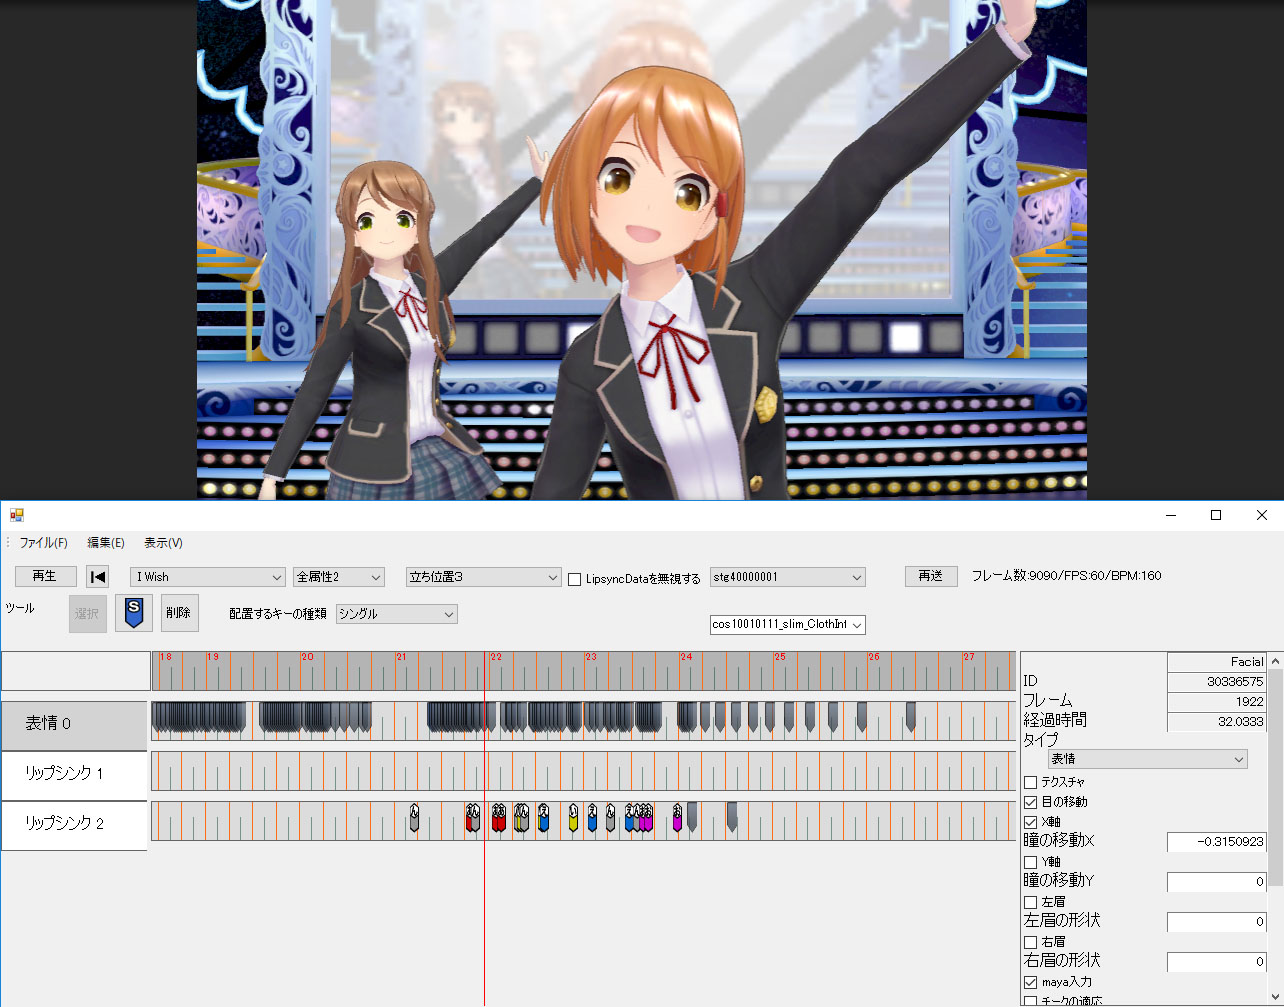Screen dimensions: 1284x1007
Task: Enable the 左眉 checkbox
Action: point(1030,902)
